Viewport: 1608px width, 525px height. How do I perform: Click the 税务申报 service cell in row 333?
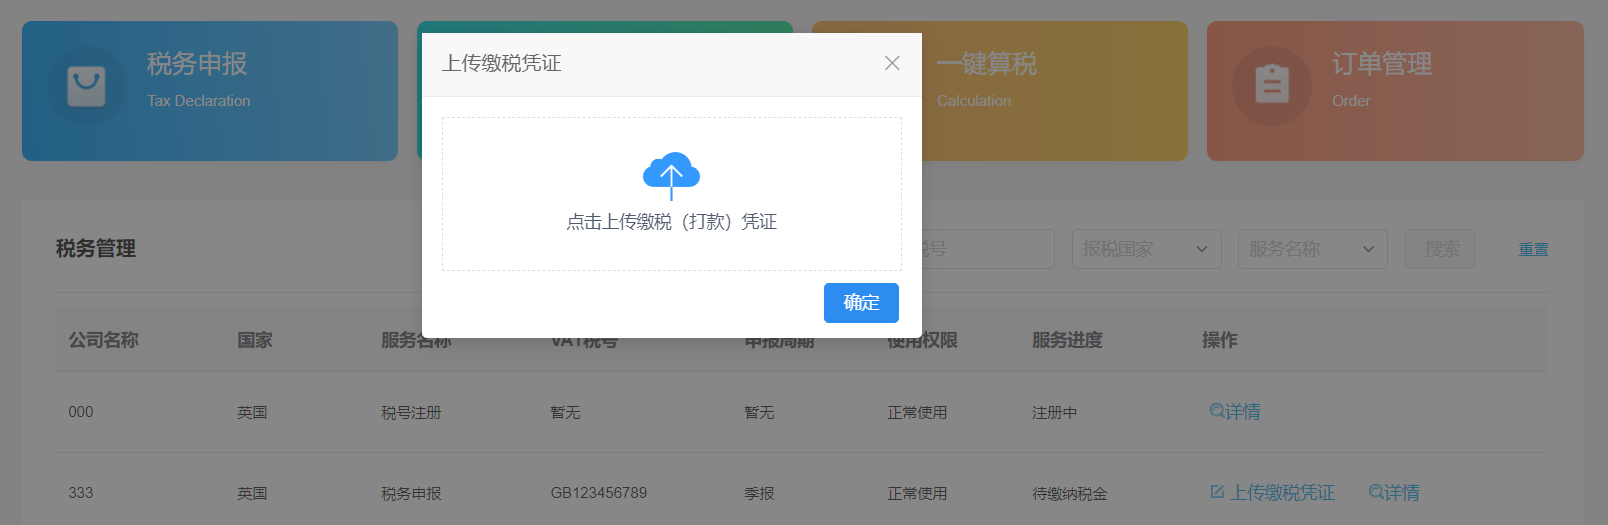[411, 493]
